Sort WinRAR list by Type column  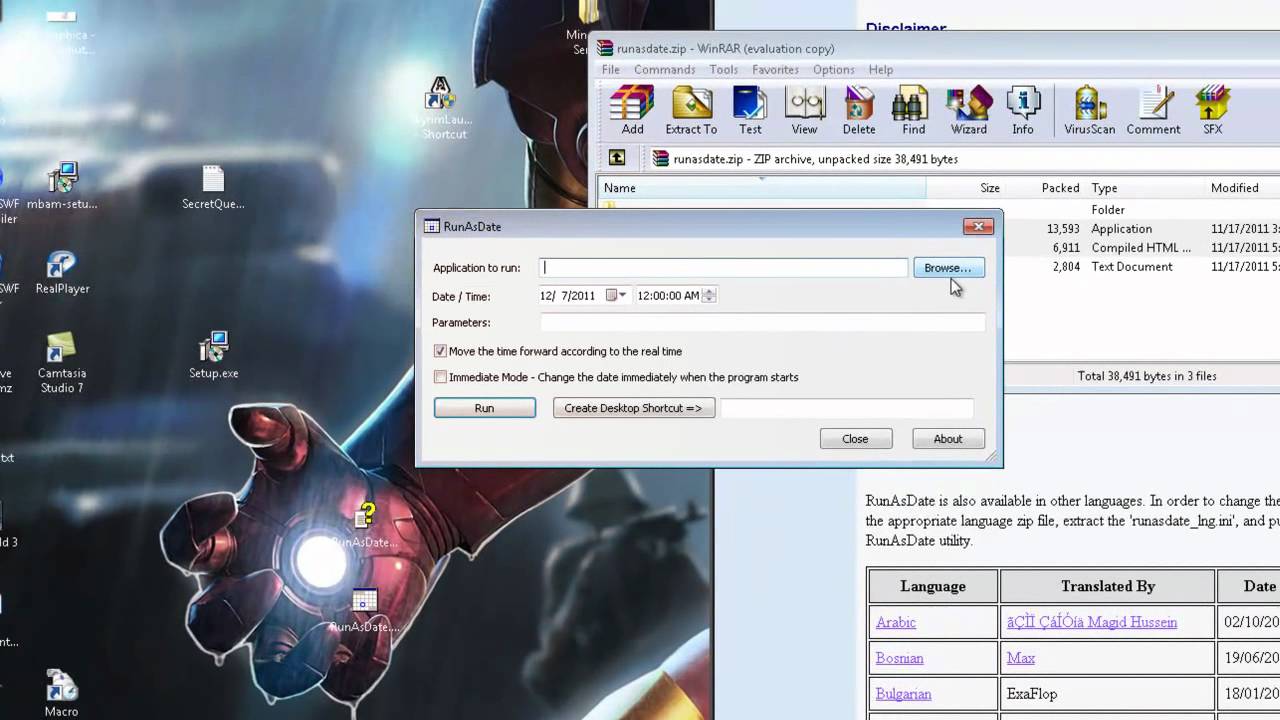point(1145,188)
